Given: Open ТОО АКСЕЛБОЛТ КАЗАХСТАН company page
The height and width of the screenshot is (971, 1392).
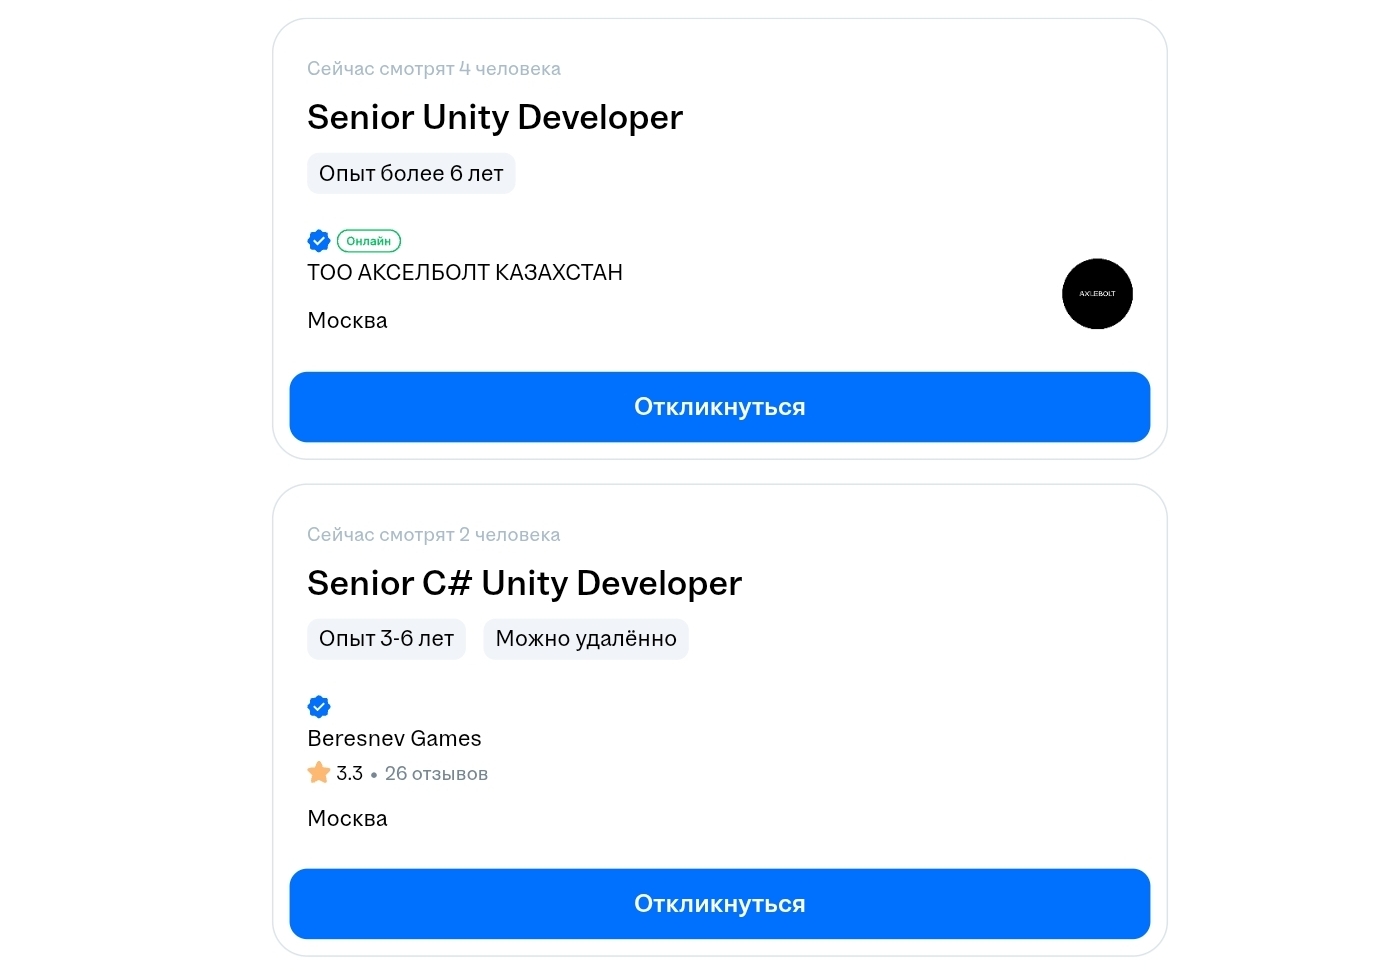Looking at the screenshot, I should tap(465, 273).
